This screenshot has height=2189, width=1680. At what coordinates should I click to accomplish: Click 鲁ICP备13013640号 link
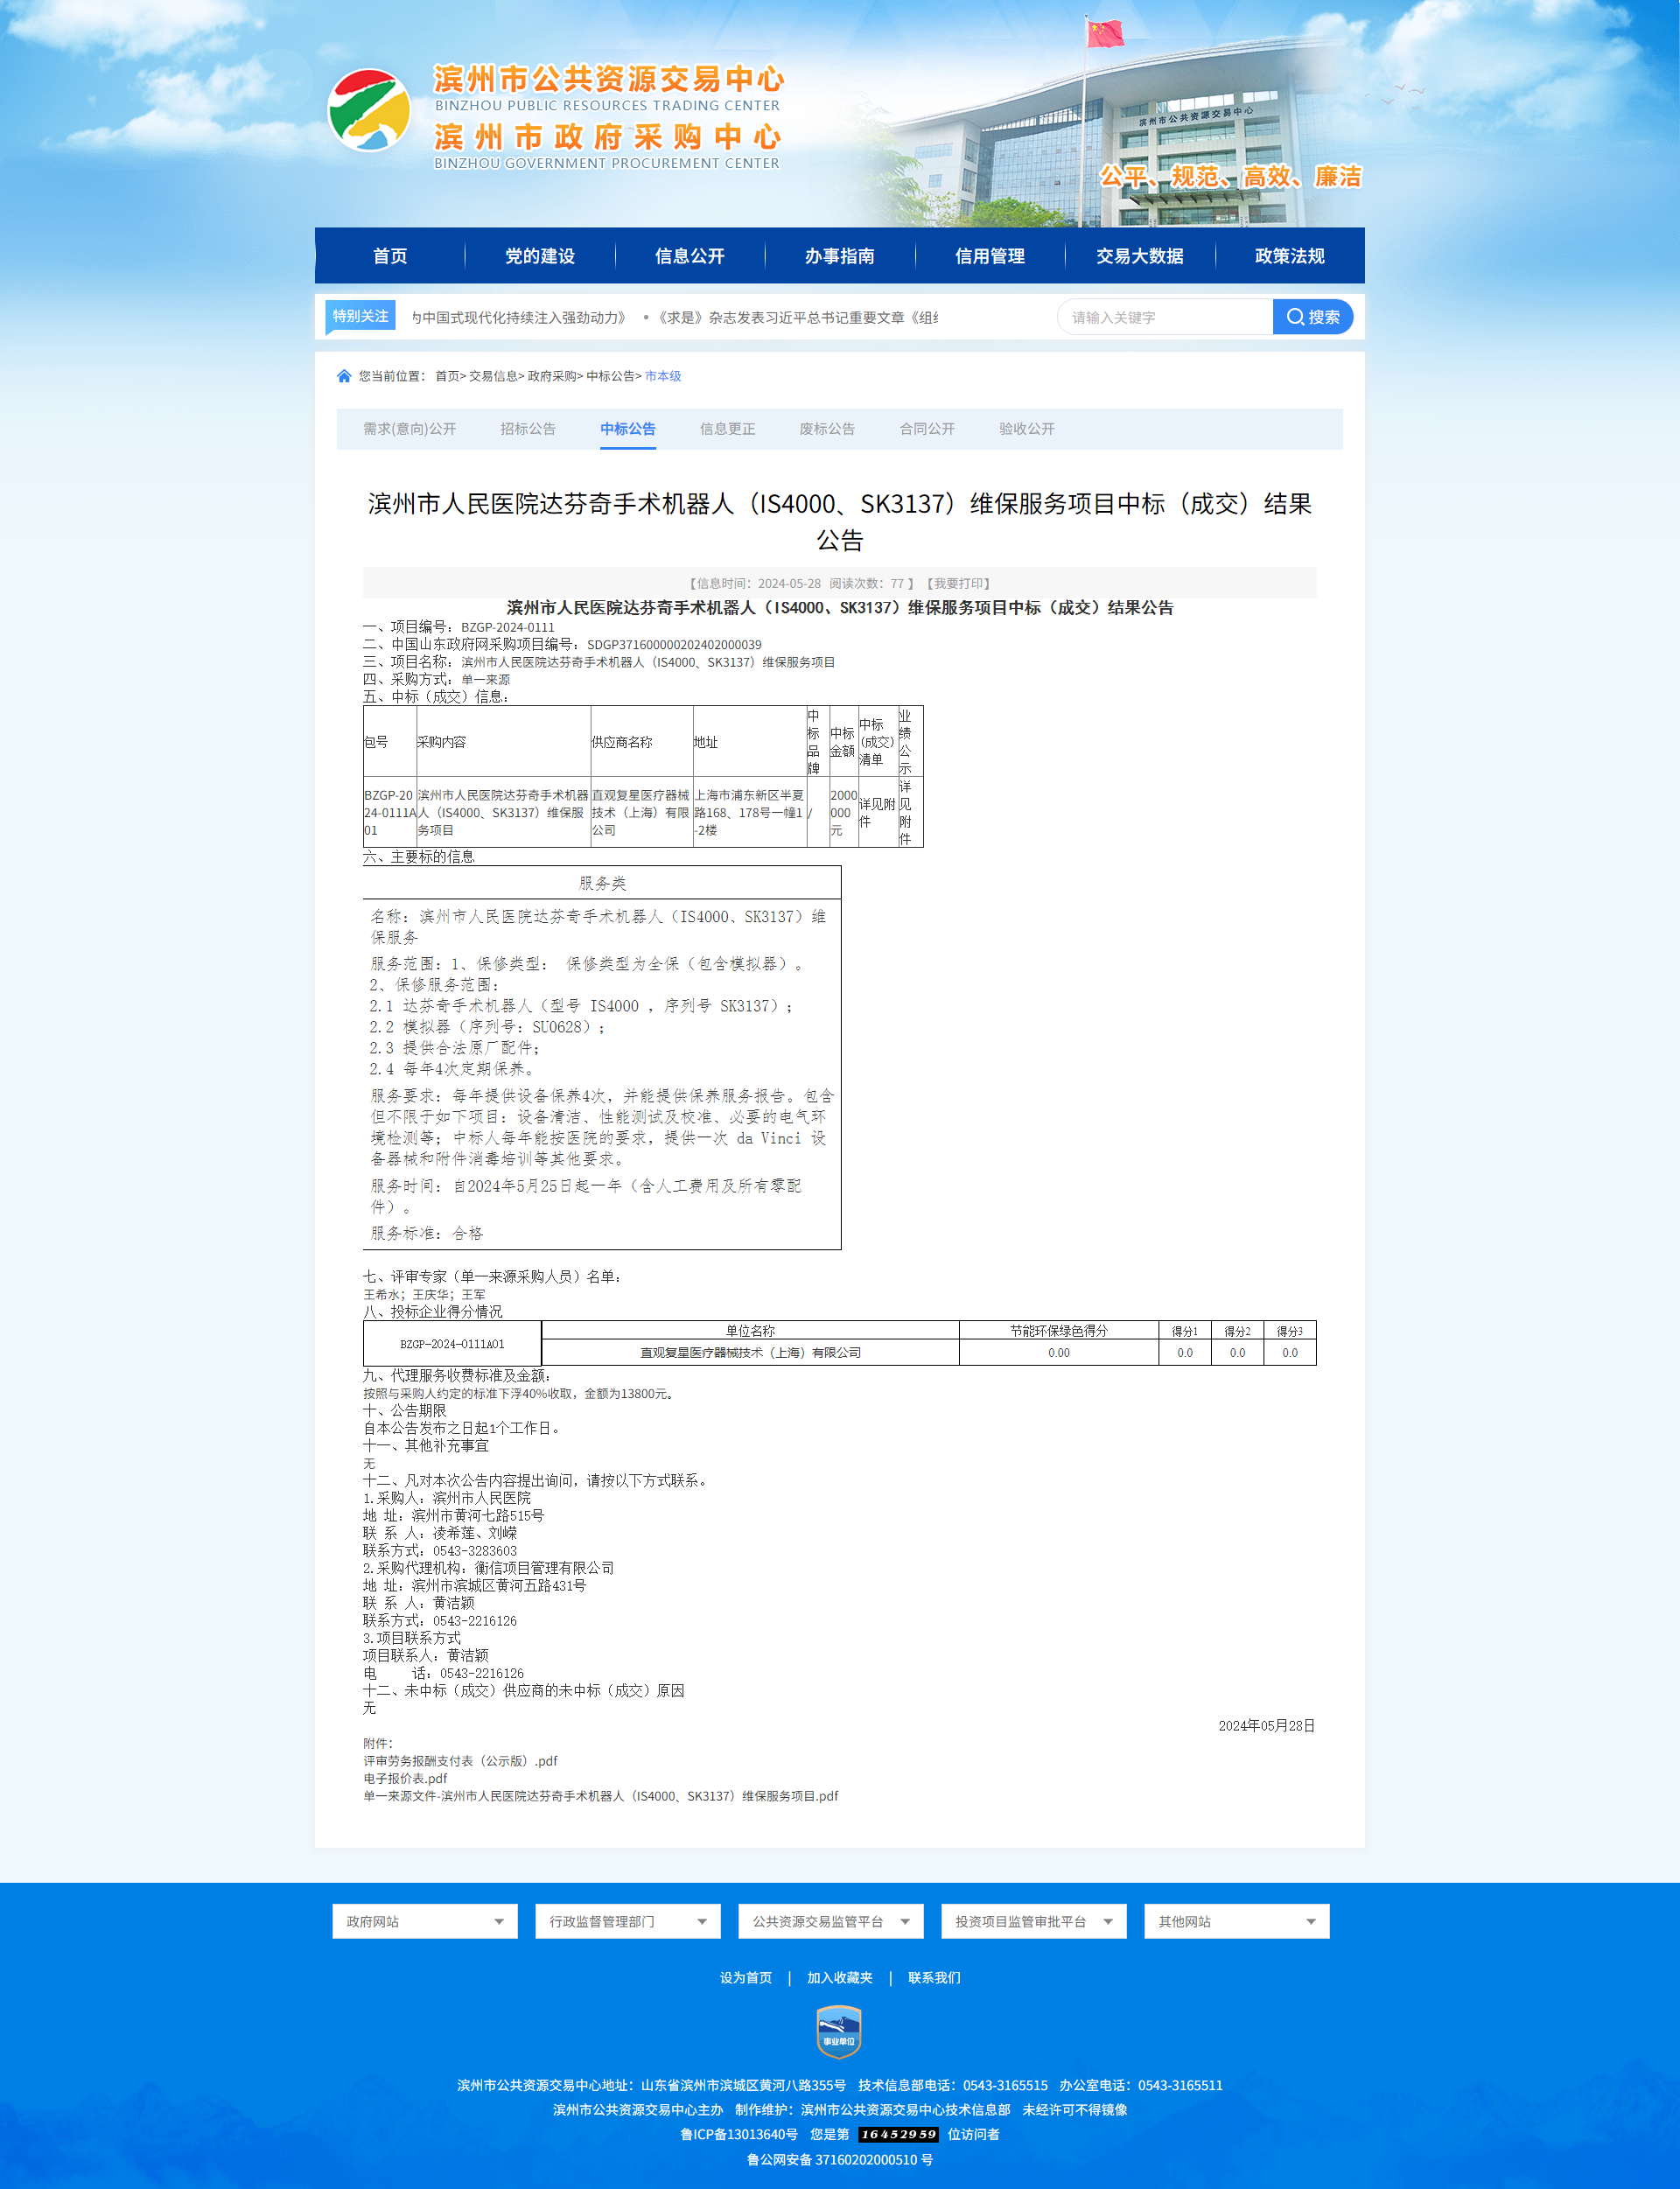[x=739, y=2134]
